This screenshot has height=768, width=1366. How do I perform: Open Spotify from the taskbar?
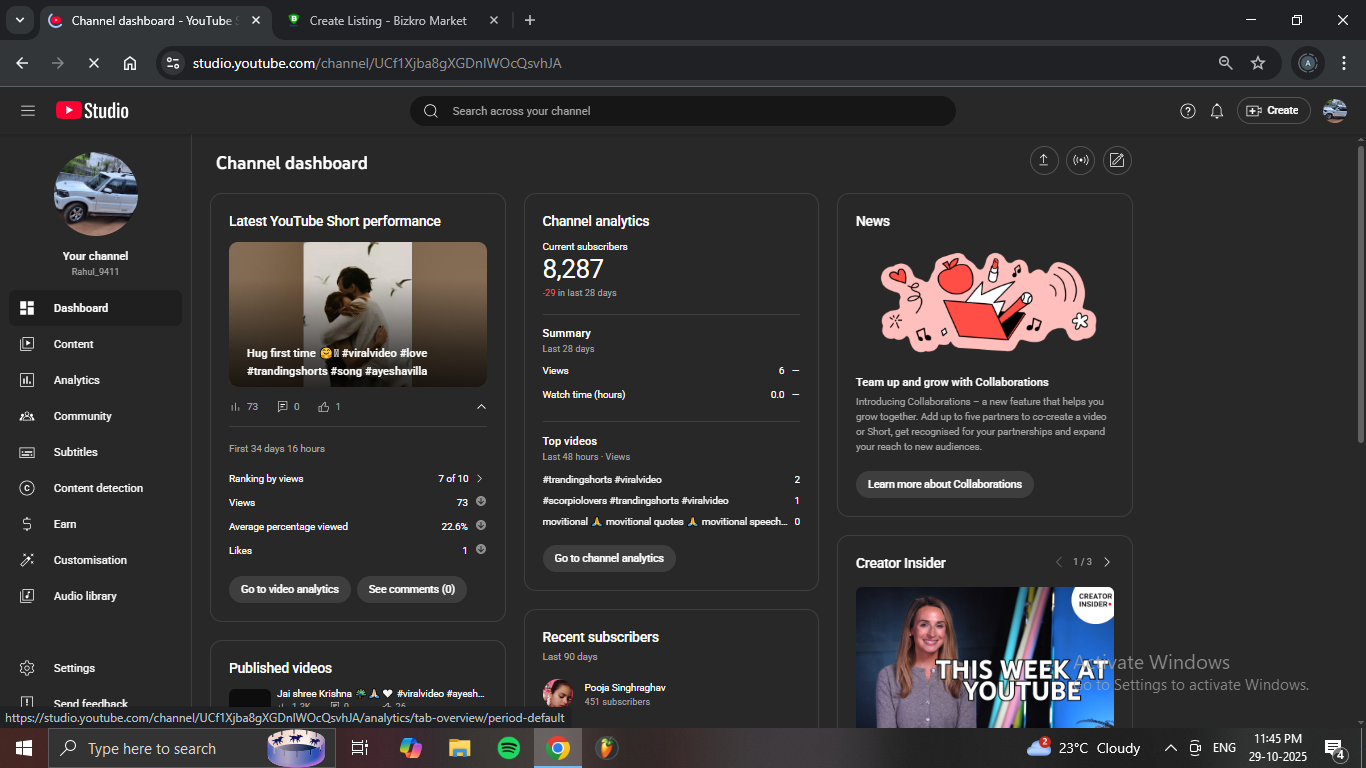509,748
